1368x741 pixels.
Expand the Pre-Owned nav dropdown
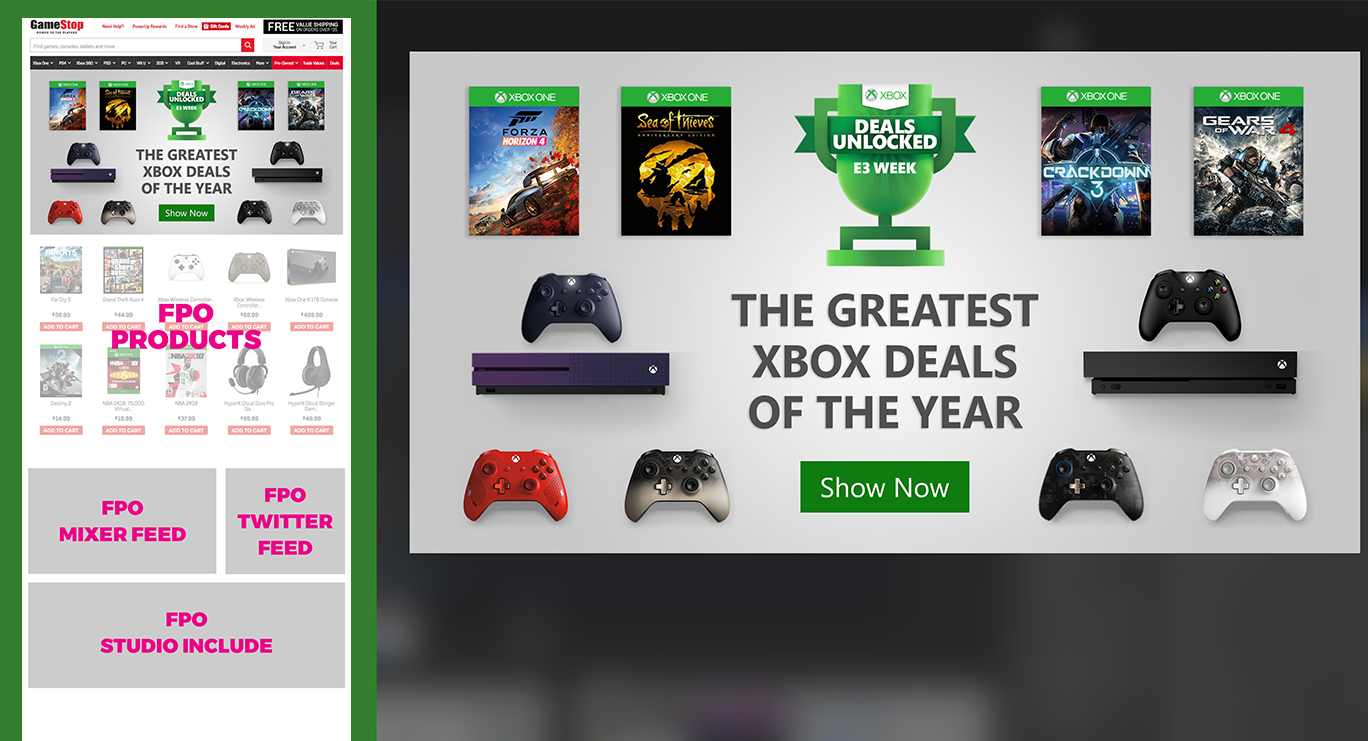pyautogui.click(x=286, y=63)
